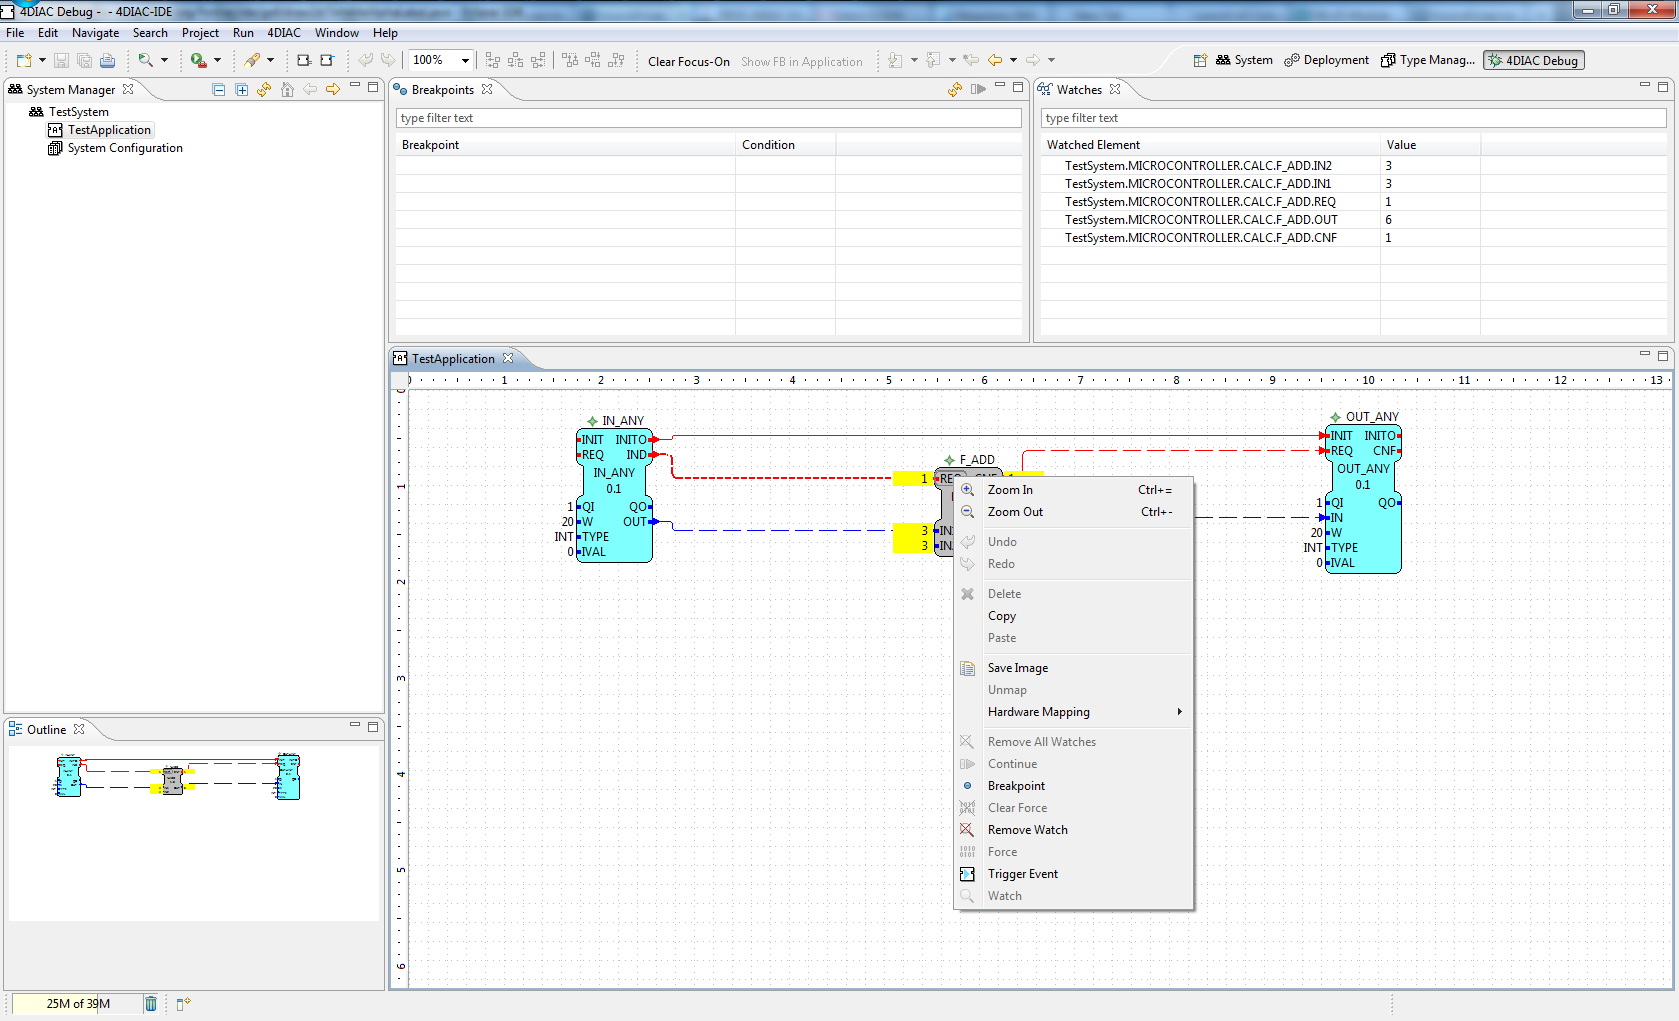
Task: Select System Configuration in the tree
Action: tap(125, 148)
